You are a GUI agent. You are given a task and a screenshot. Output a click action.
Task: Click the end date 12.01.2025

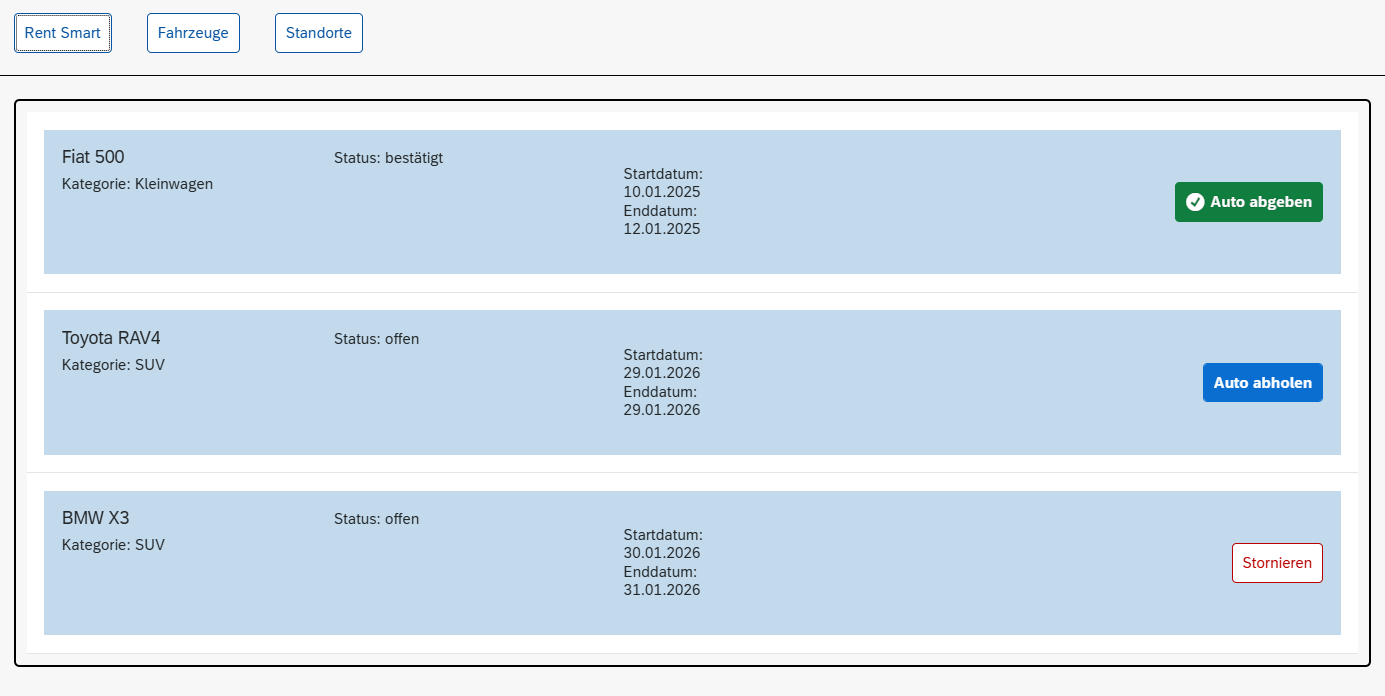pos(661,229)
